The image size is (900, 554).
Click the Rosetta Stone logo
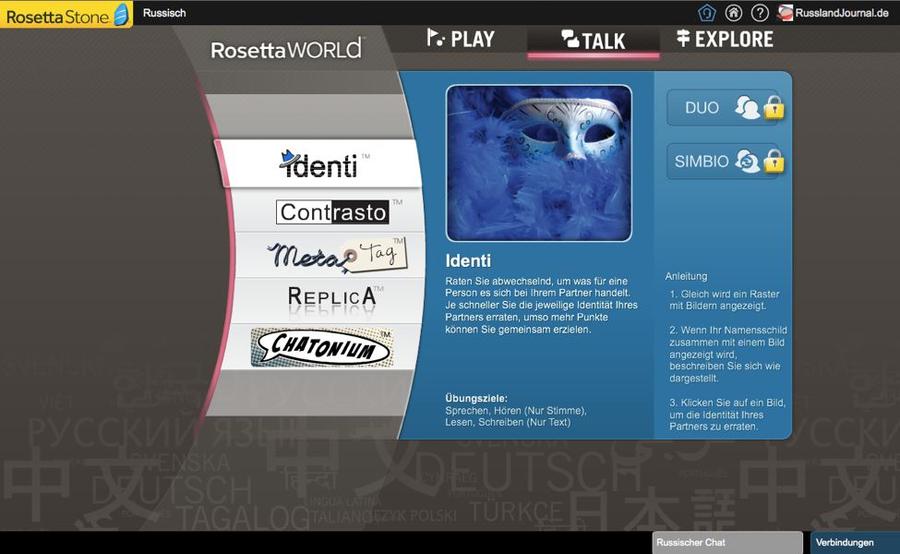coord(67,14)
